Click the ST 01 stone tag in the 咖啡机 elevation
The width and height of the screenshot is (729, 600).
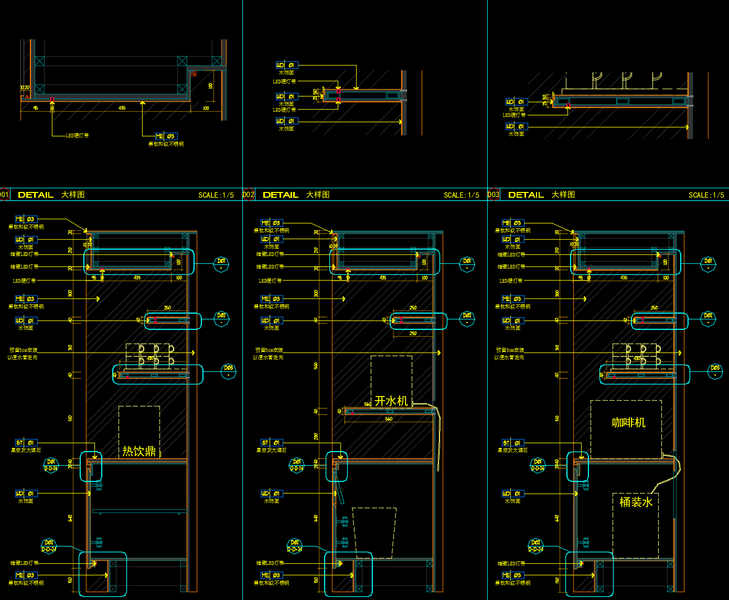click(513, 443)
